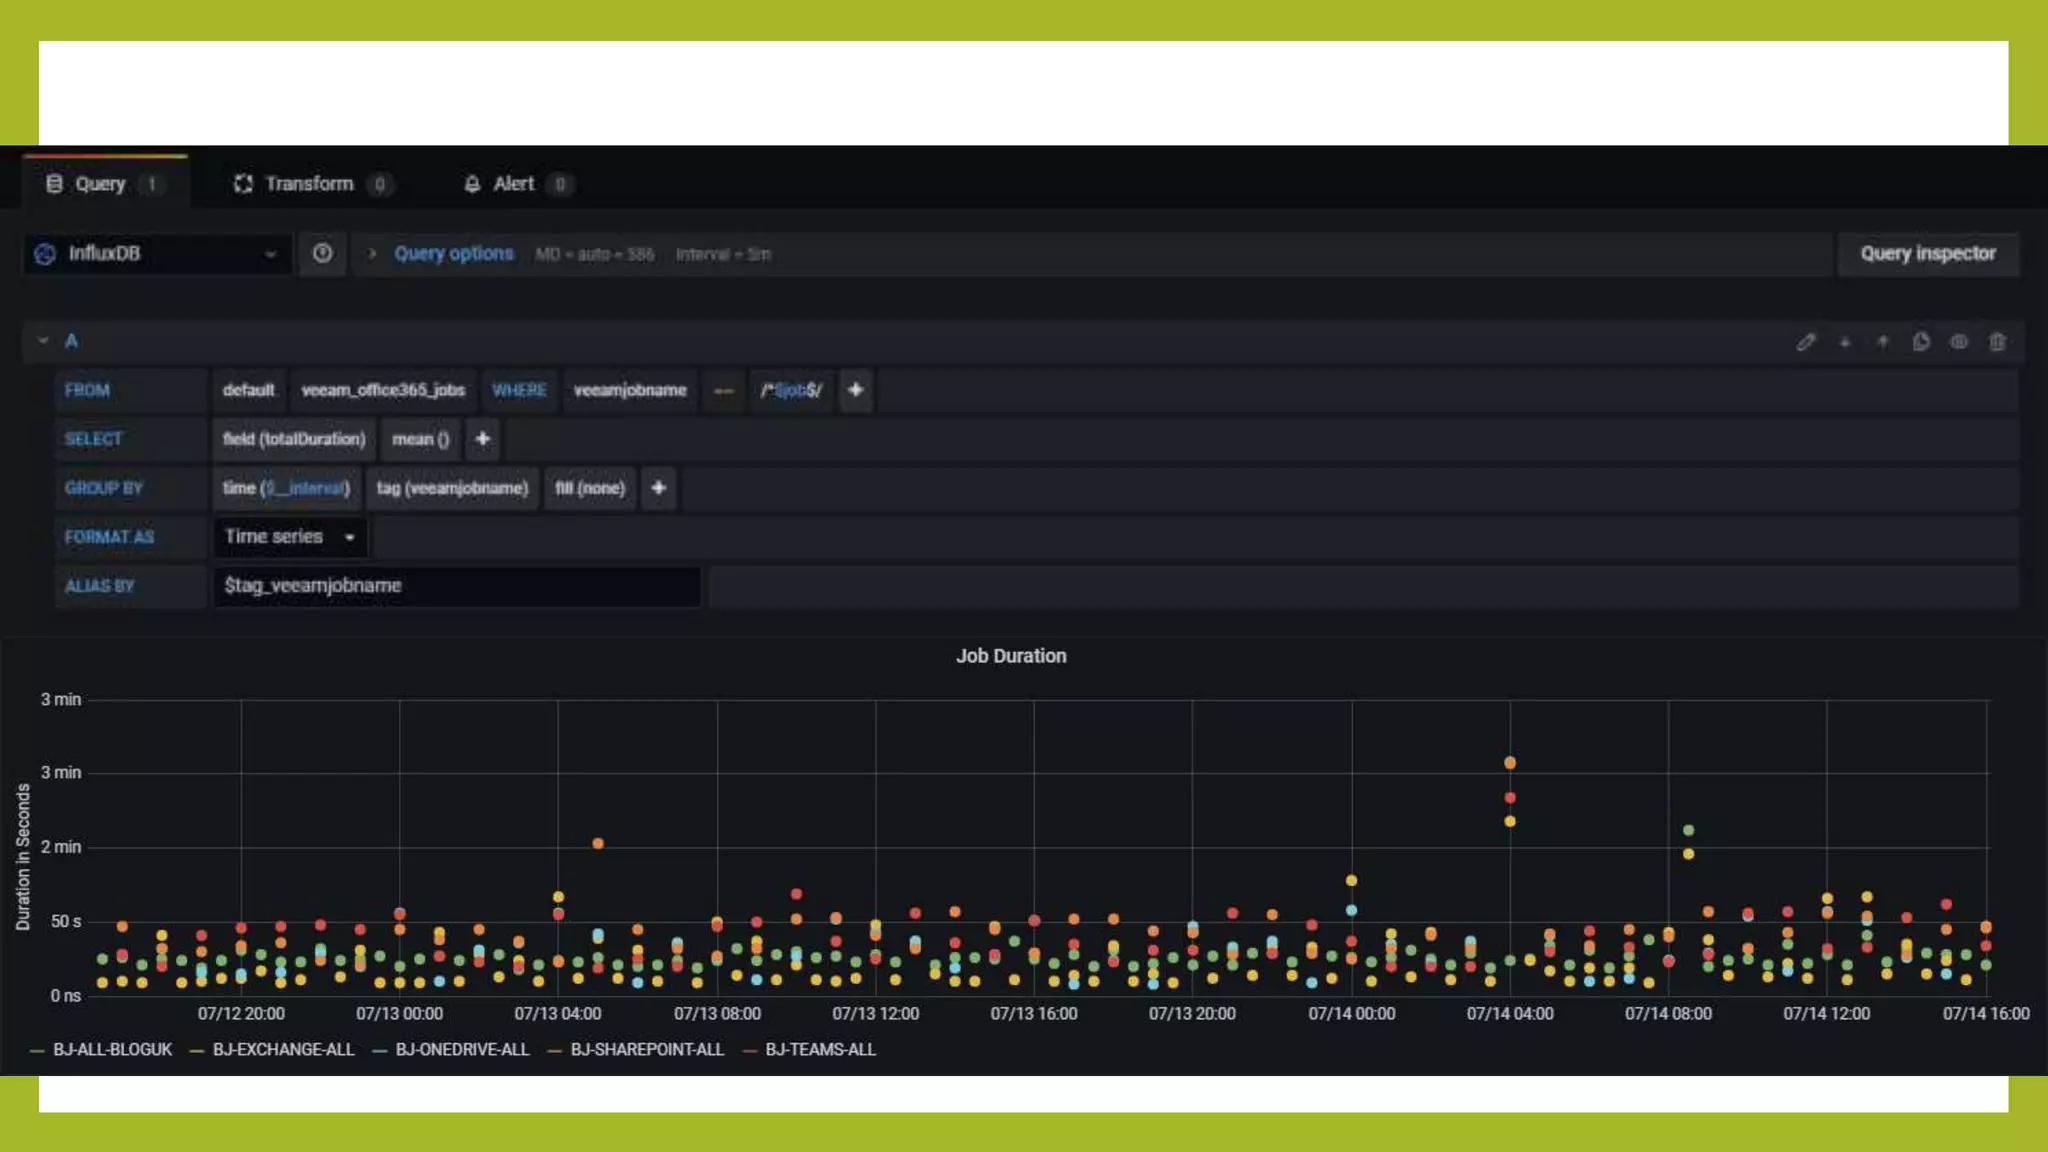Click the data source help icon
This screenshot has height=1152, width=2048.
pyautogui.click(x=322, y=254)
